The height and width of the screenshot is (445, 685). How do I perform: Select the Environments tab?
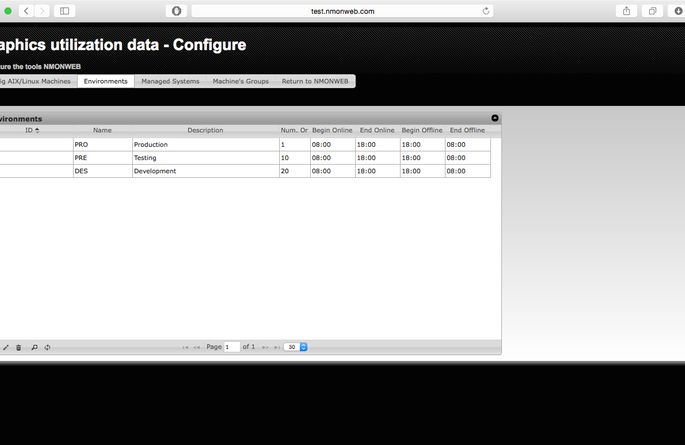(105, 81)
